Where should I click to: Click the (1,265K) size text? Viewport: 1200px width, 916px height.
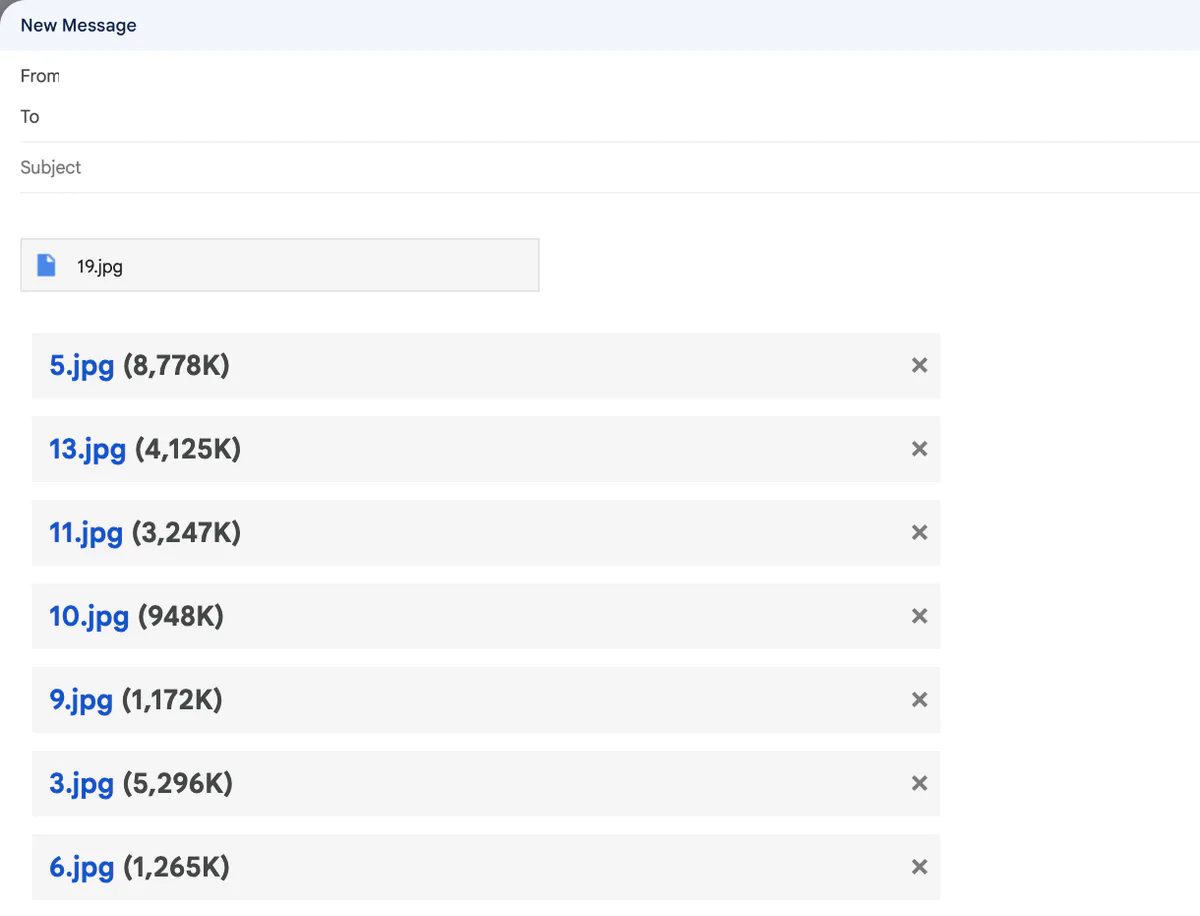click(x=176, y=867)
